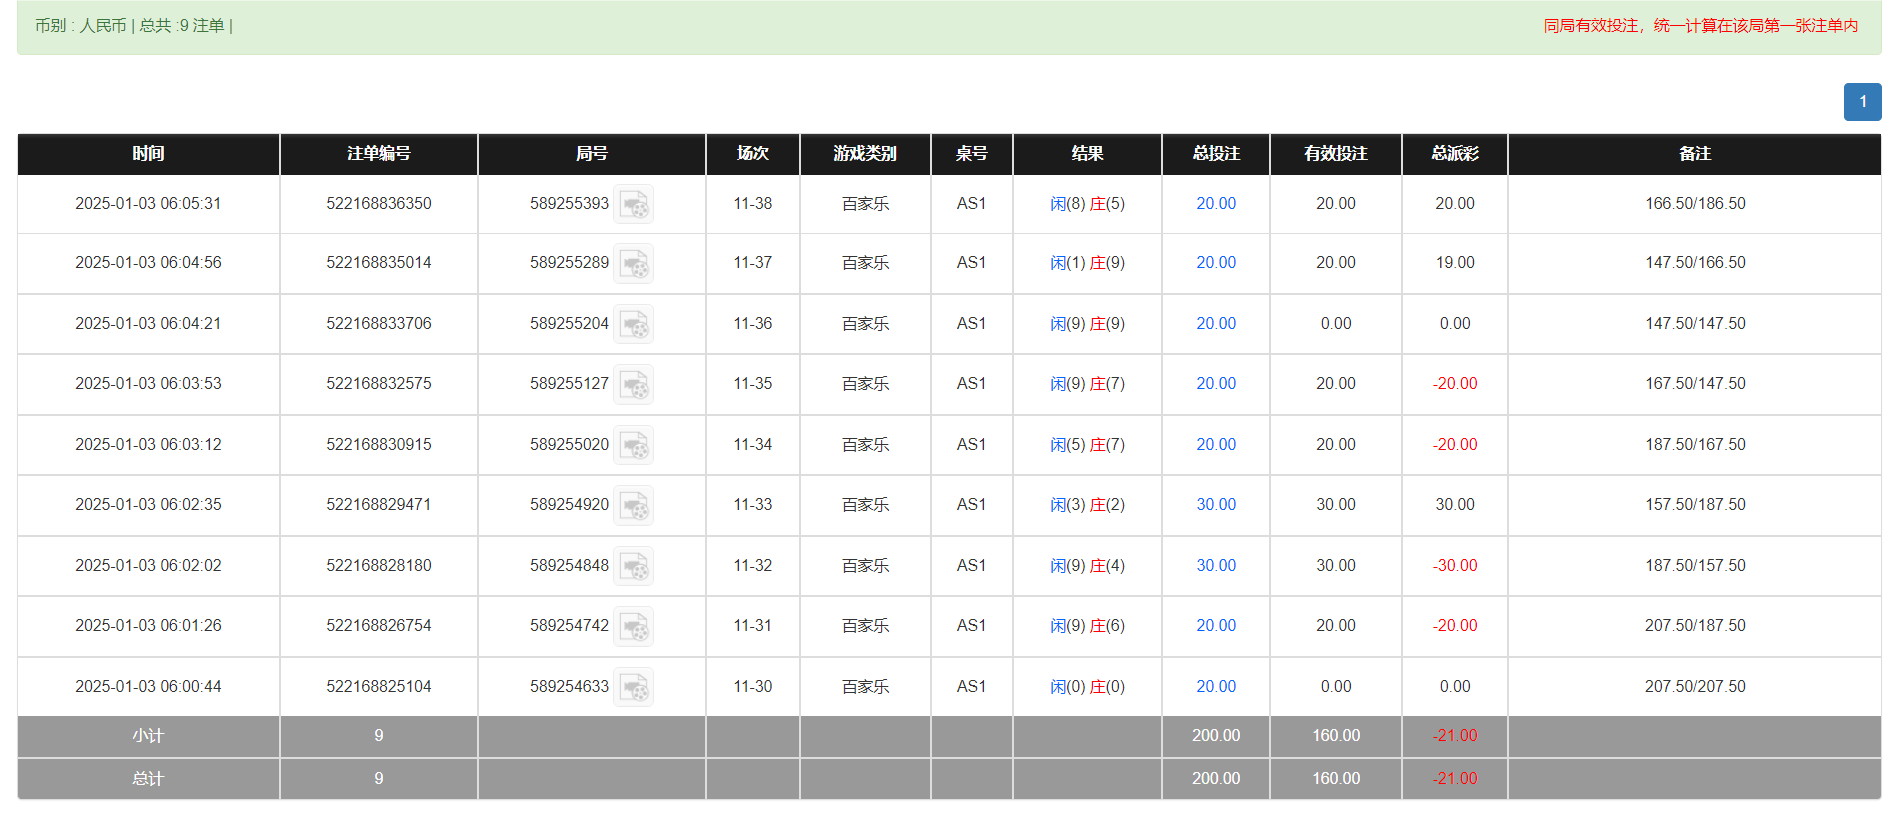Open video replay icon for round 589255393

pos(633,204)
